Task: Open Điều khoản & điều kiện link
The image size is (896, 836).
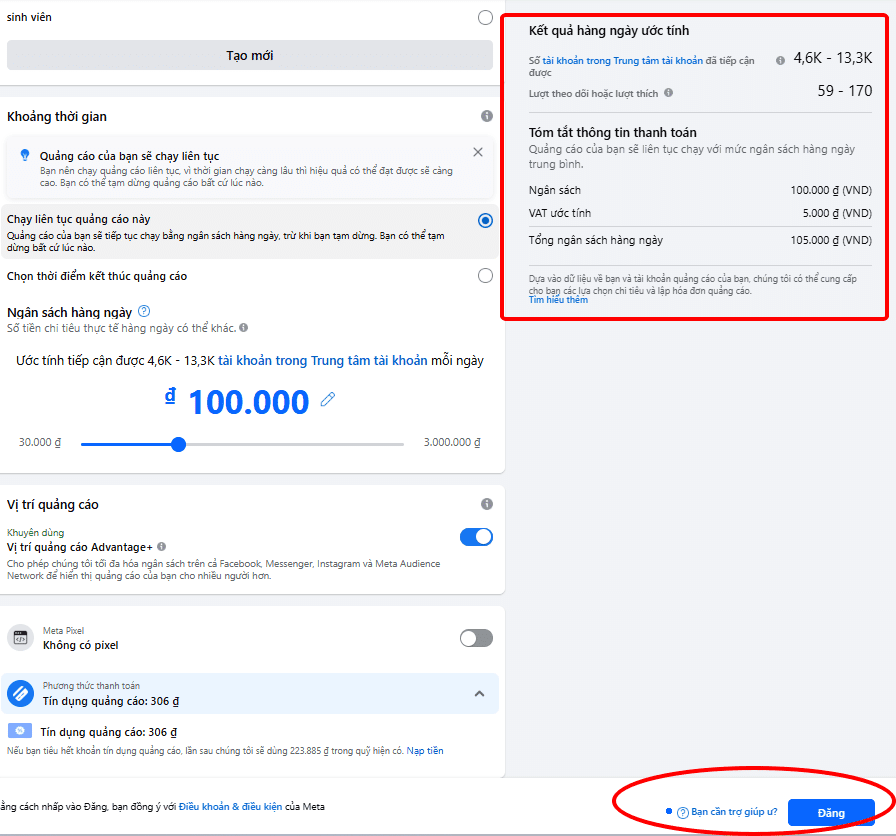Action: click(x=230, y=806)
